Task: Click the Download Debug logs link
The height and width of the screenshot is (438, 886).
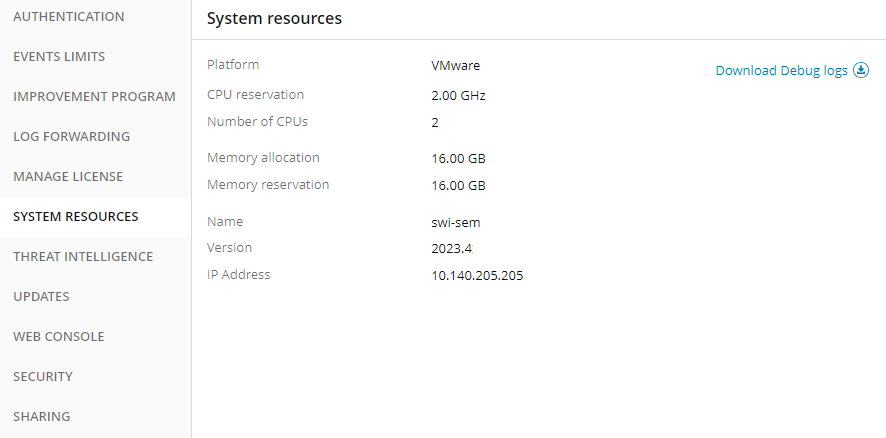Action: pyautogui.click(x=781, y=71)
